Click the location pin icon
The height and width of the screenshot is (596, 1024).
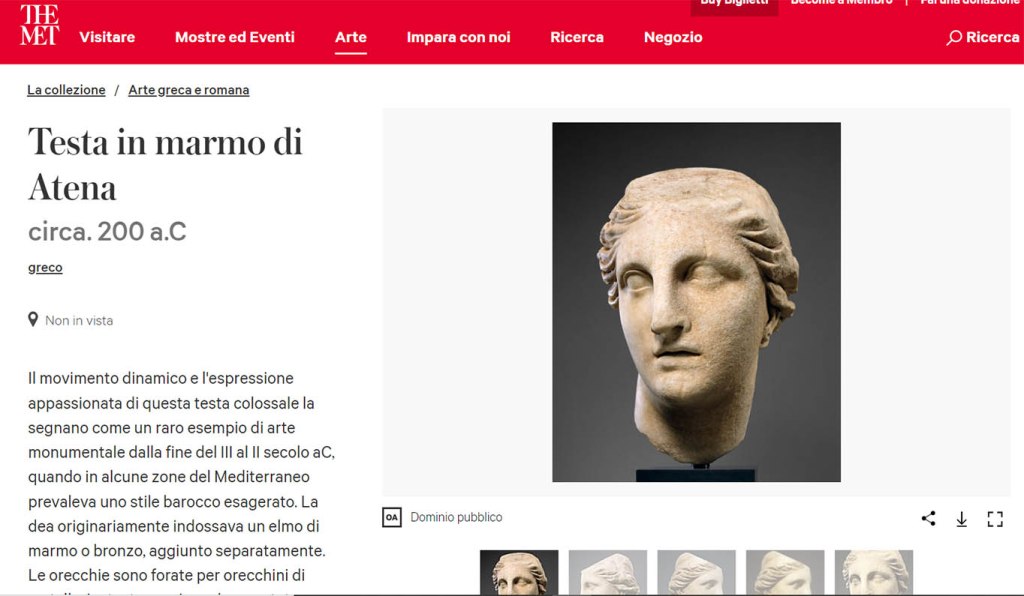coord(33,319)
